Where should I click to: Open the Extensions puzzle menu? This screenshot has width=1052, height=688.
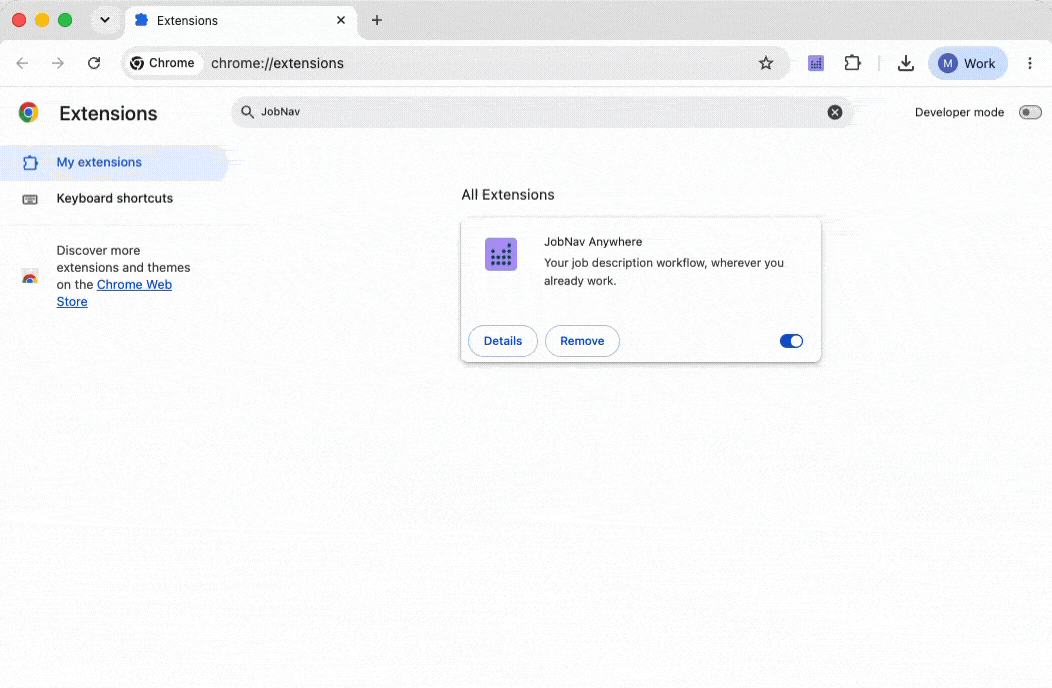[852, 63]
